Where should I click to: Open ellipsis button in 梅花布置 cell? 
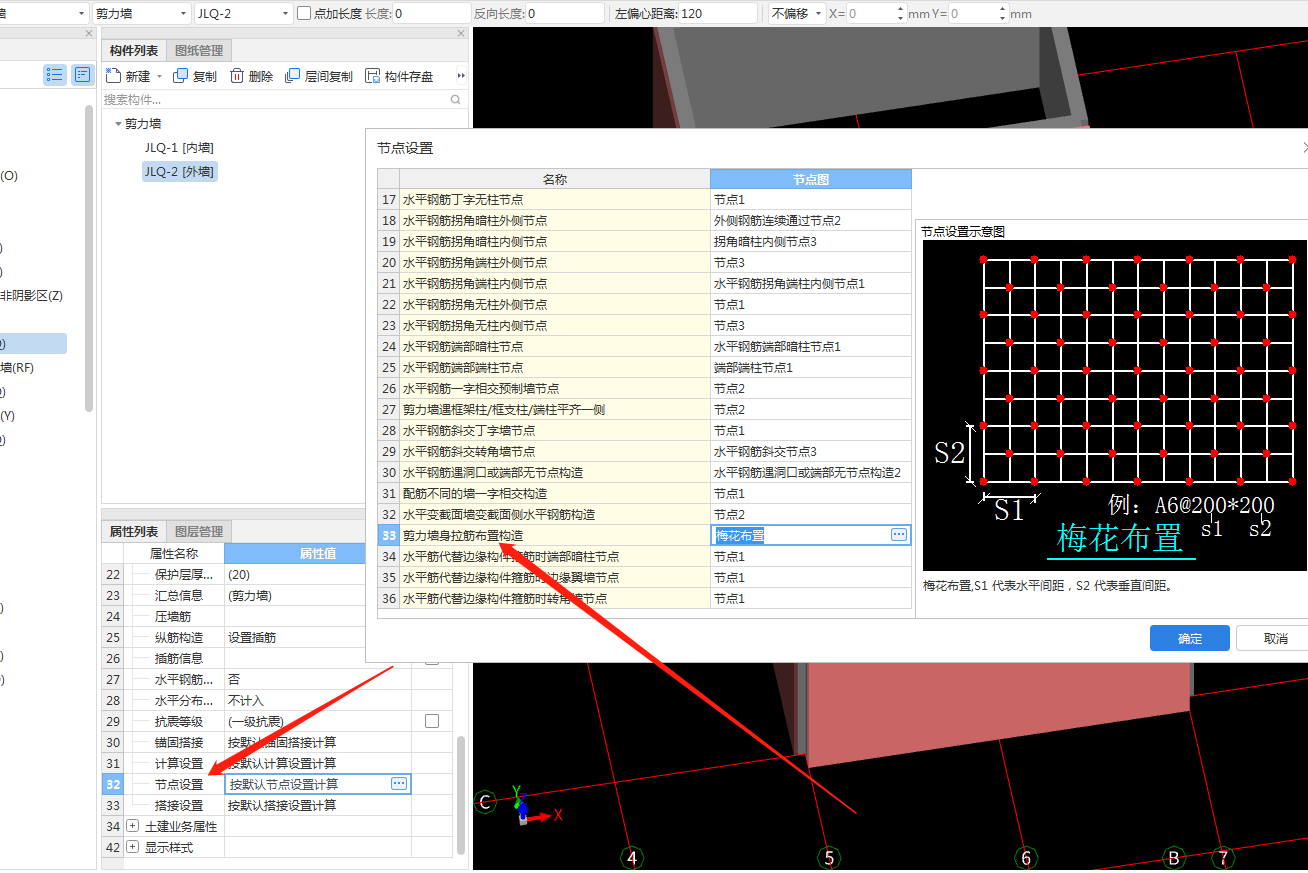tap(898, 535)
